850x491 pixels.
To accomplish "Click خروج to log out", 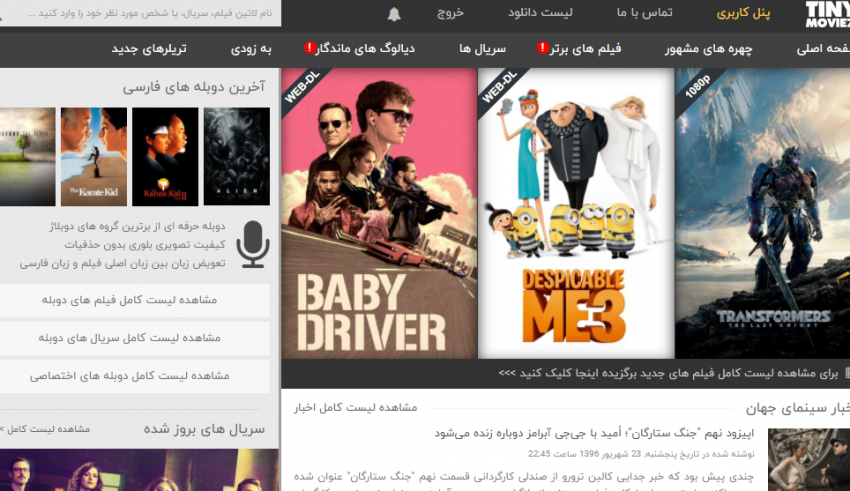I will pyautogui.click(x=450, y=12).
